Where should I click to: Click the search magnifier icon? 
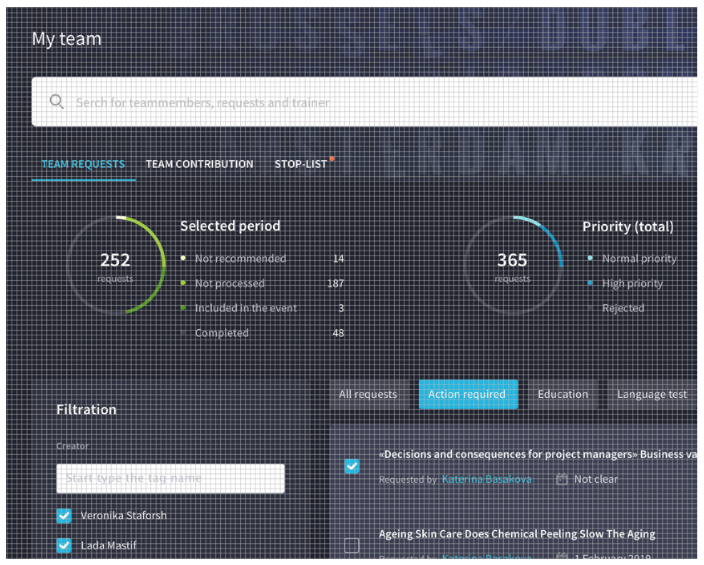pos(57,102)
